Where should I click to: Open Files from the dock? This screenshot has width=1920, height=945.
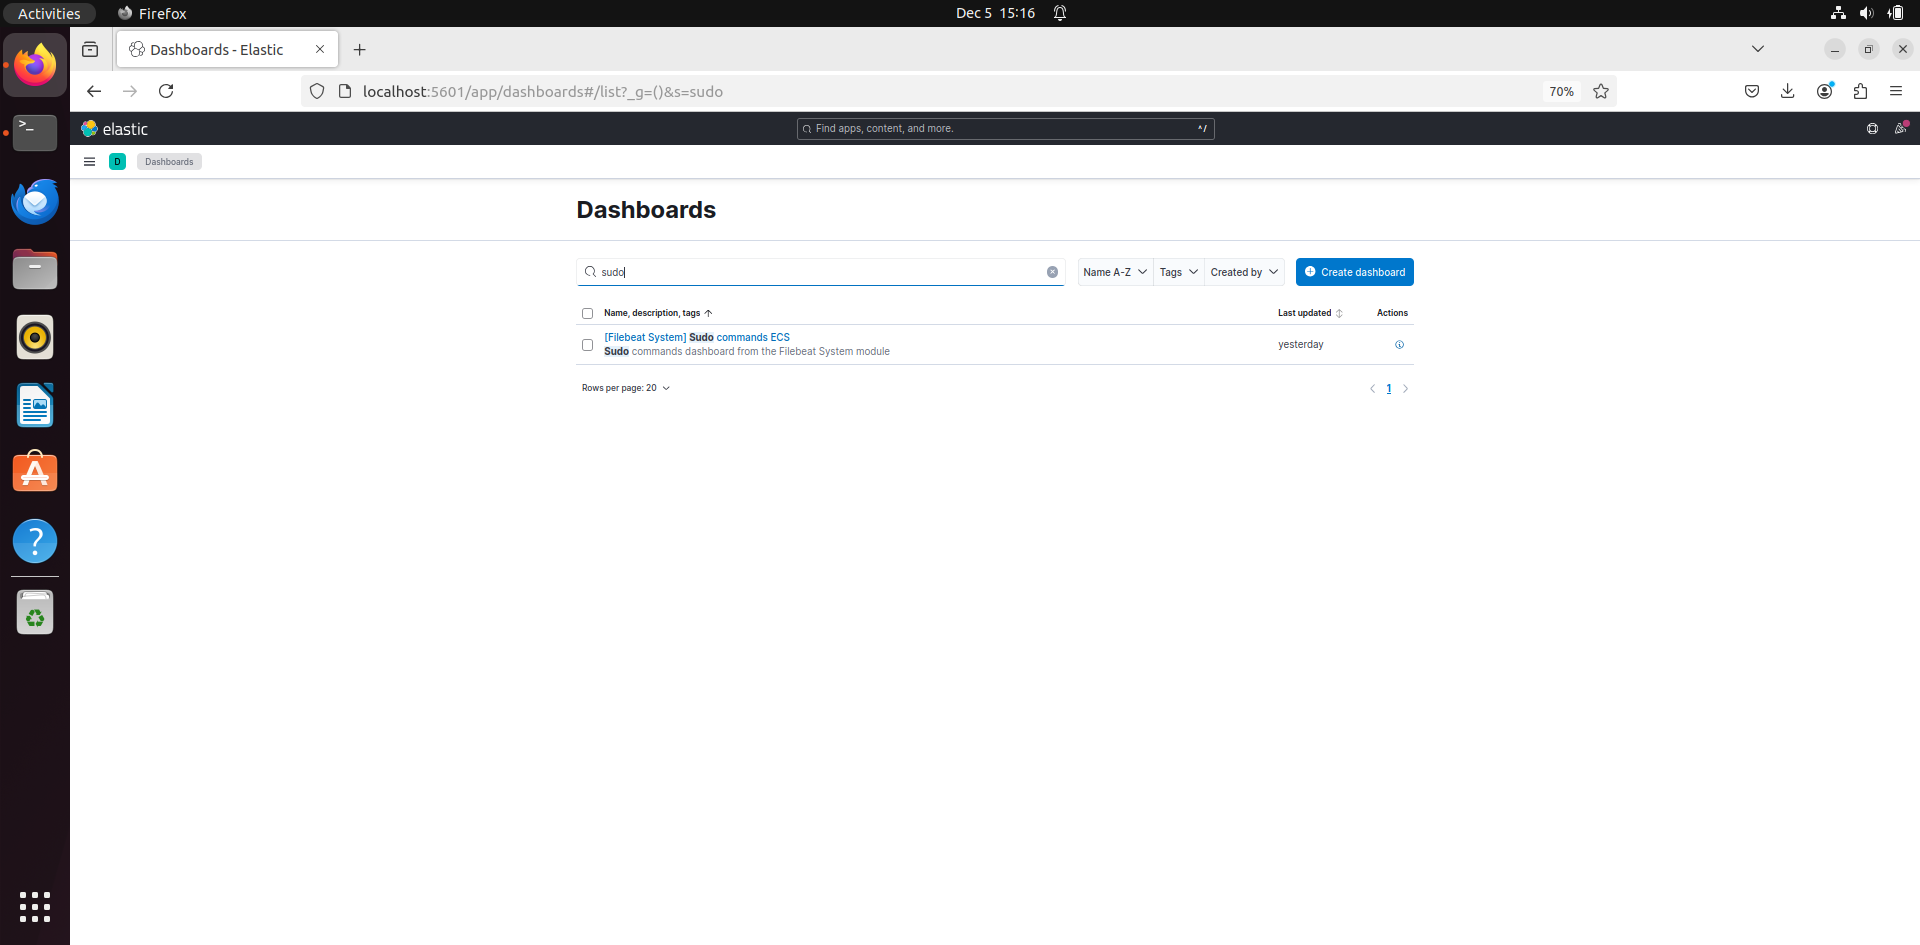(x=35, y=269)
